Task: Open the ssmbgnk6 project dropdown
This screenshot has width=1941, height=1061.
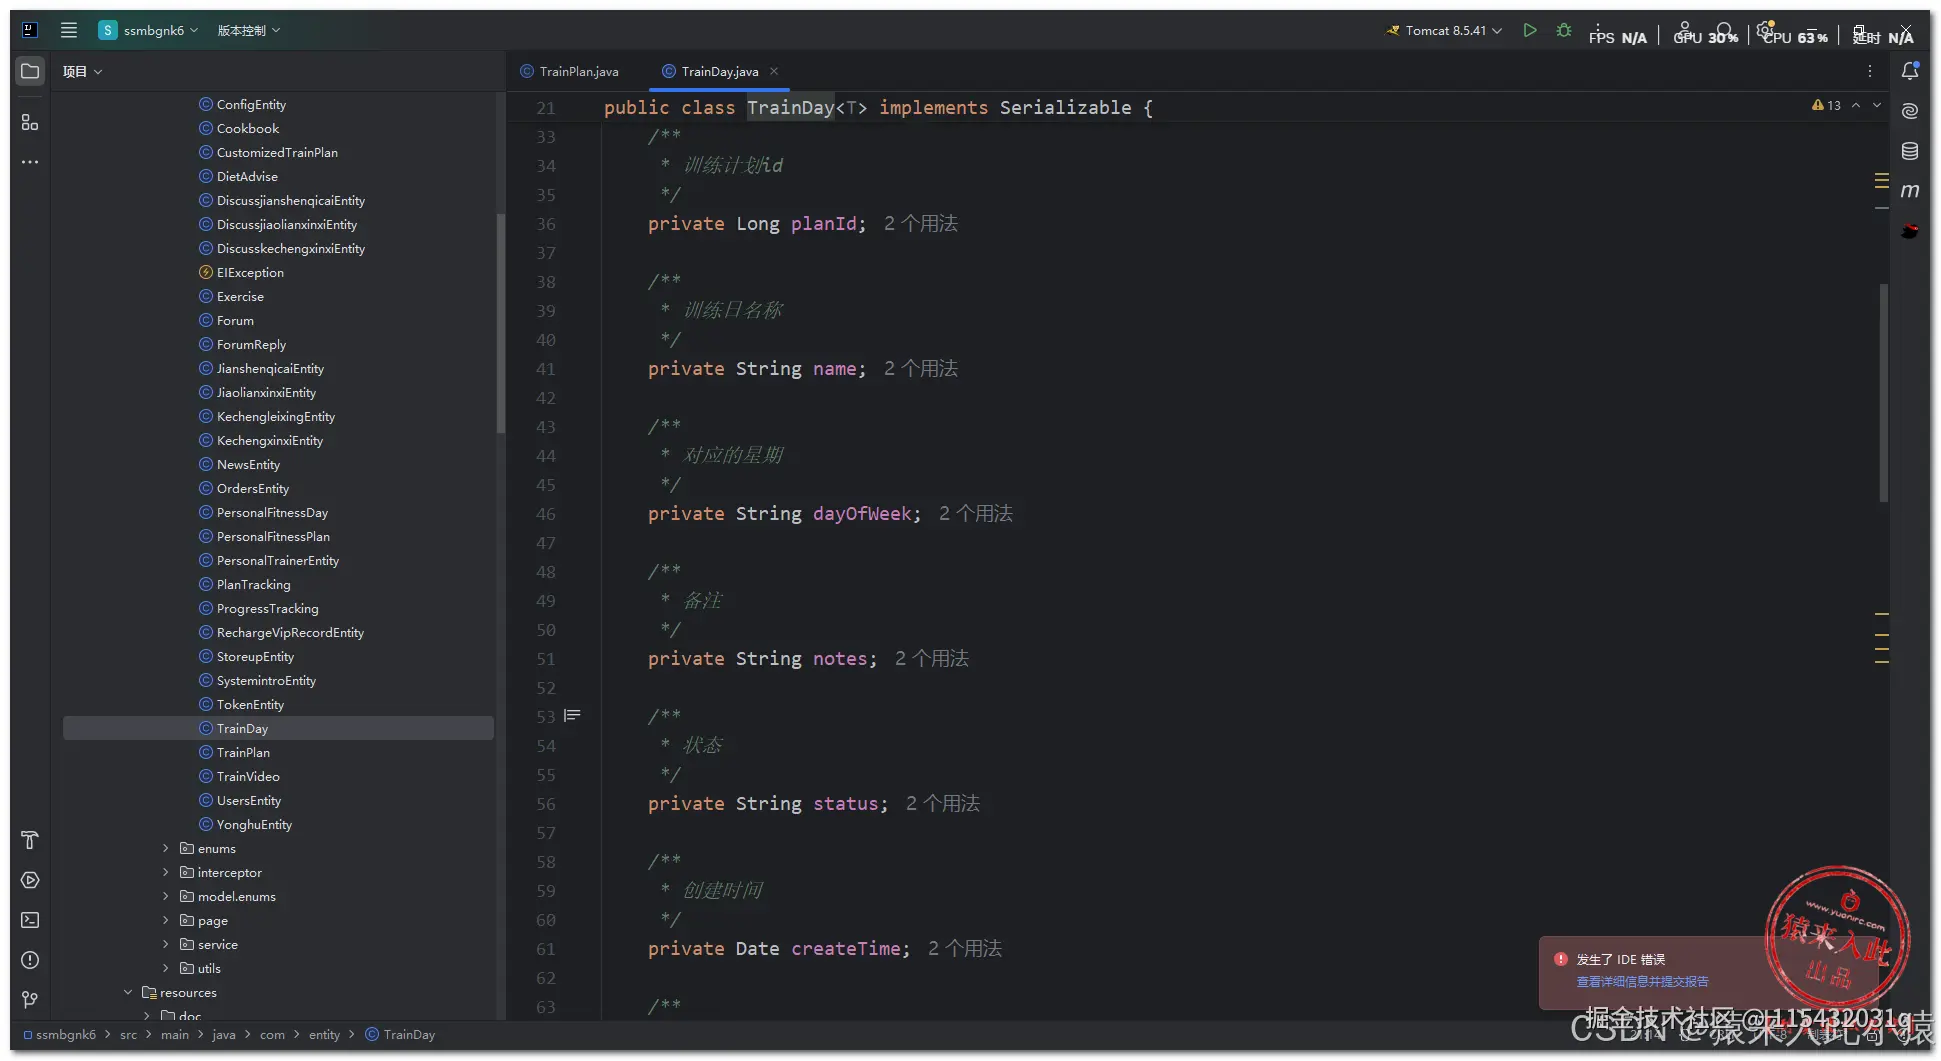Action: tap(148, 30)
